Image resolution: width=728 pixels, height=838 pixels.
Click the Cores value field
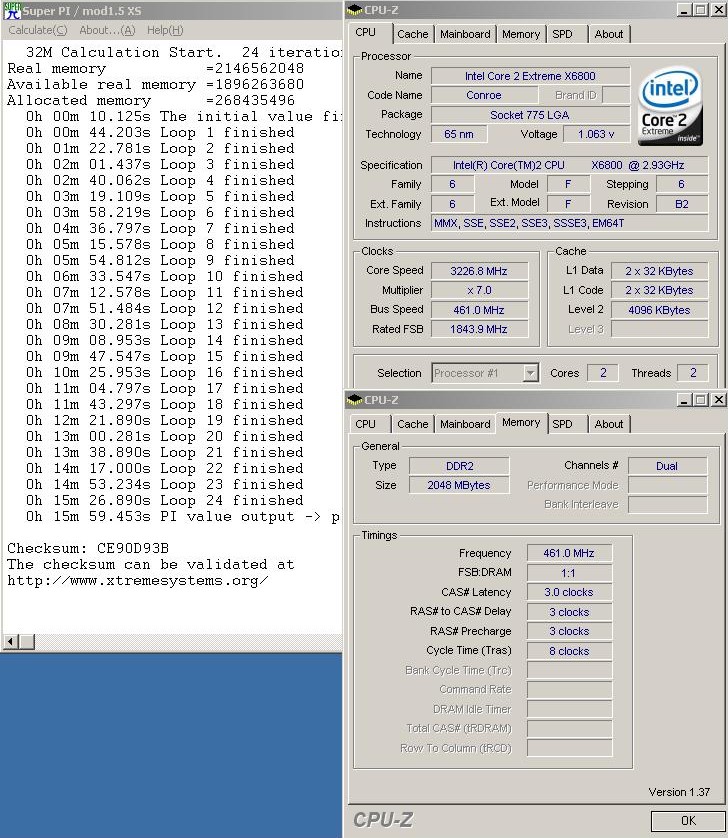tap(603, 373)
